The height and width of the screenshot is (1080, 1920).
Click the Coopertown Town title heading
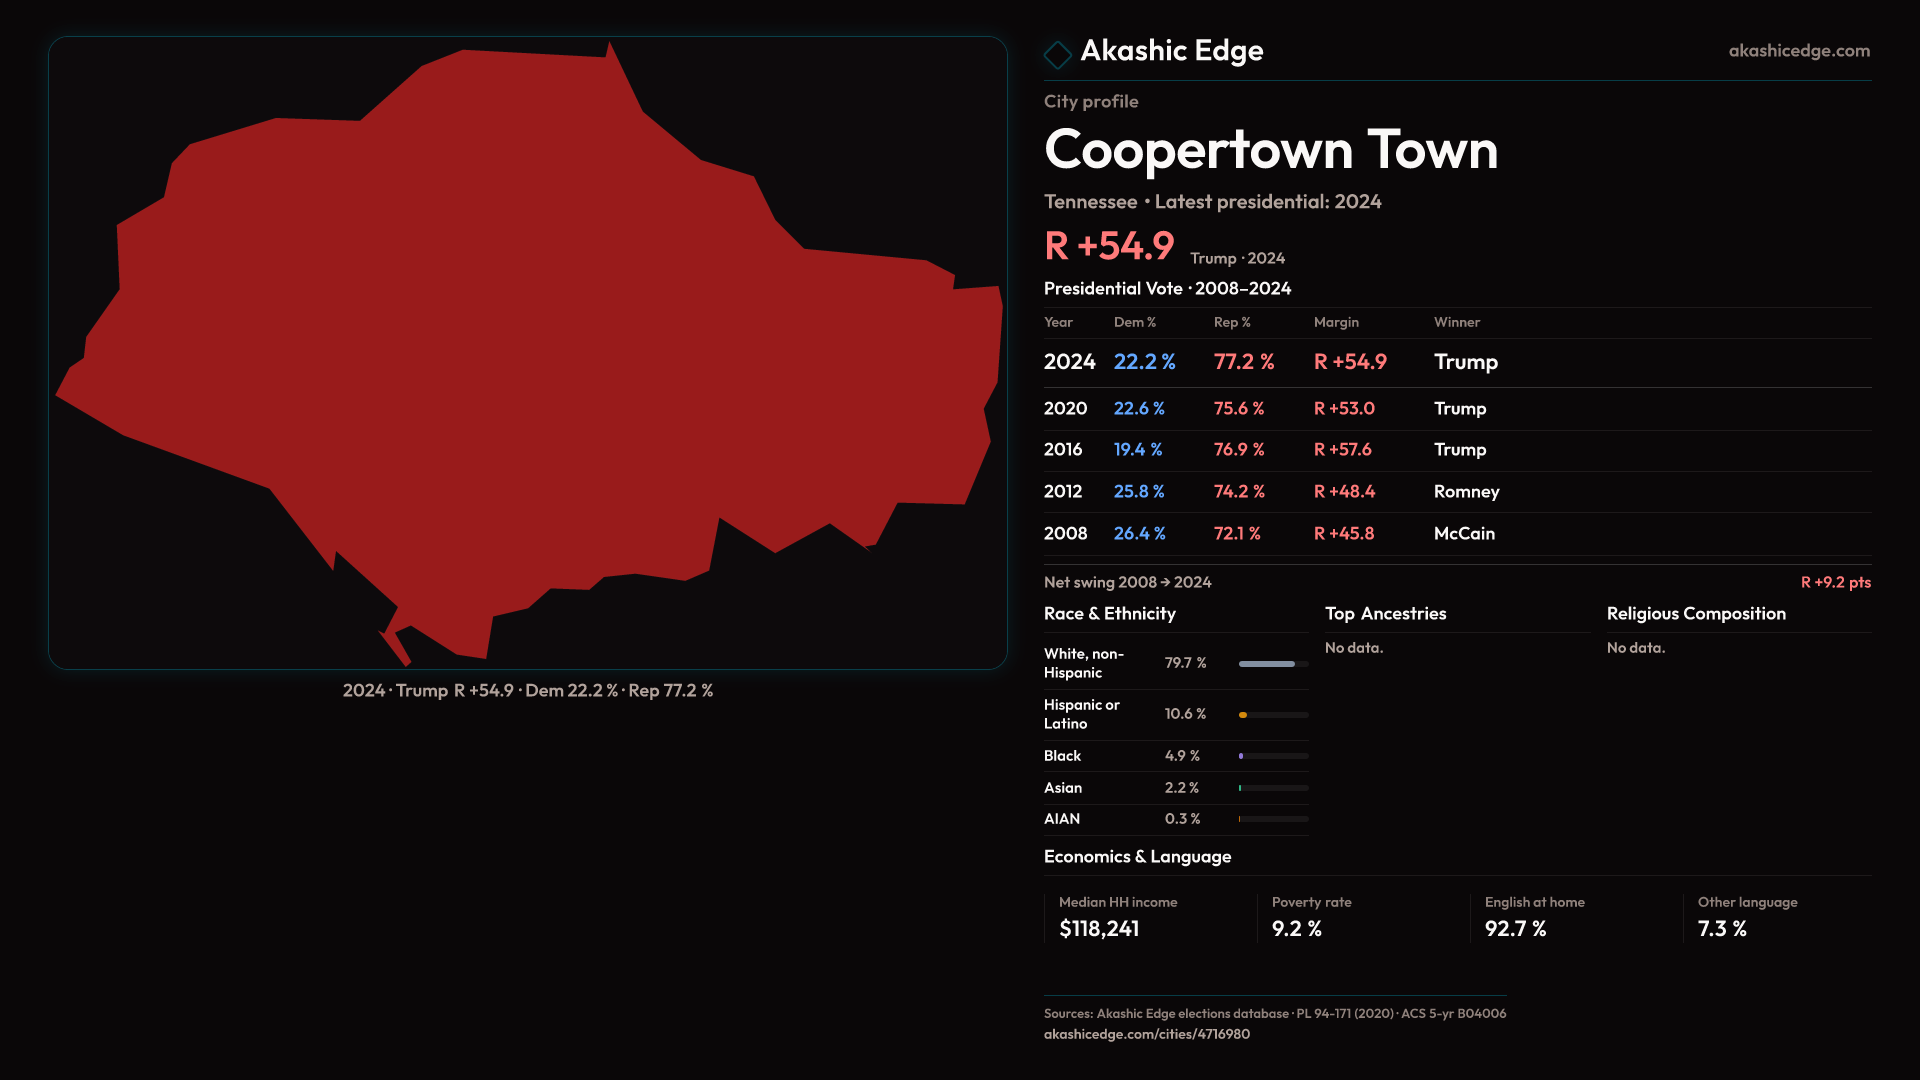(x=1270, y=150)
